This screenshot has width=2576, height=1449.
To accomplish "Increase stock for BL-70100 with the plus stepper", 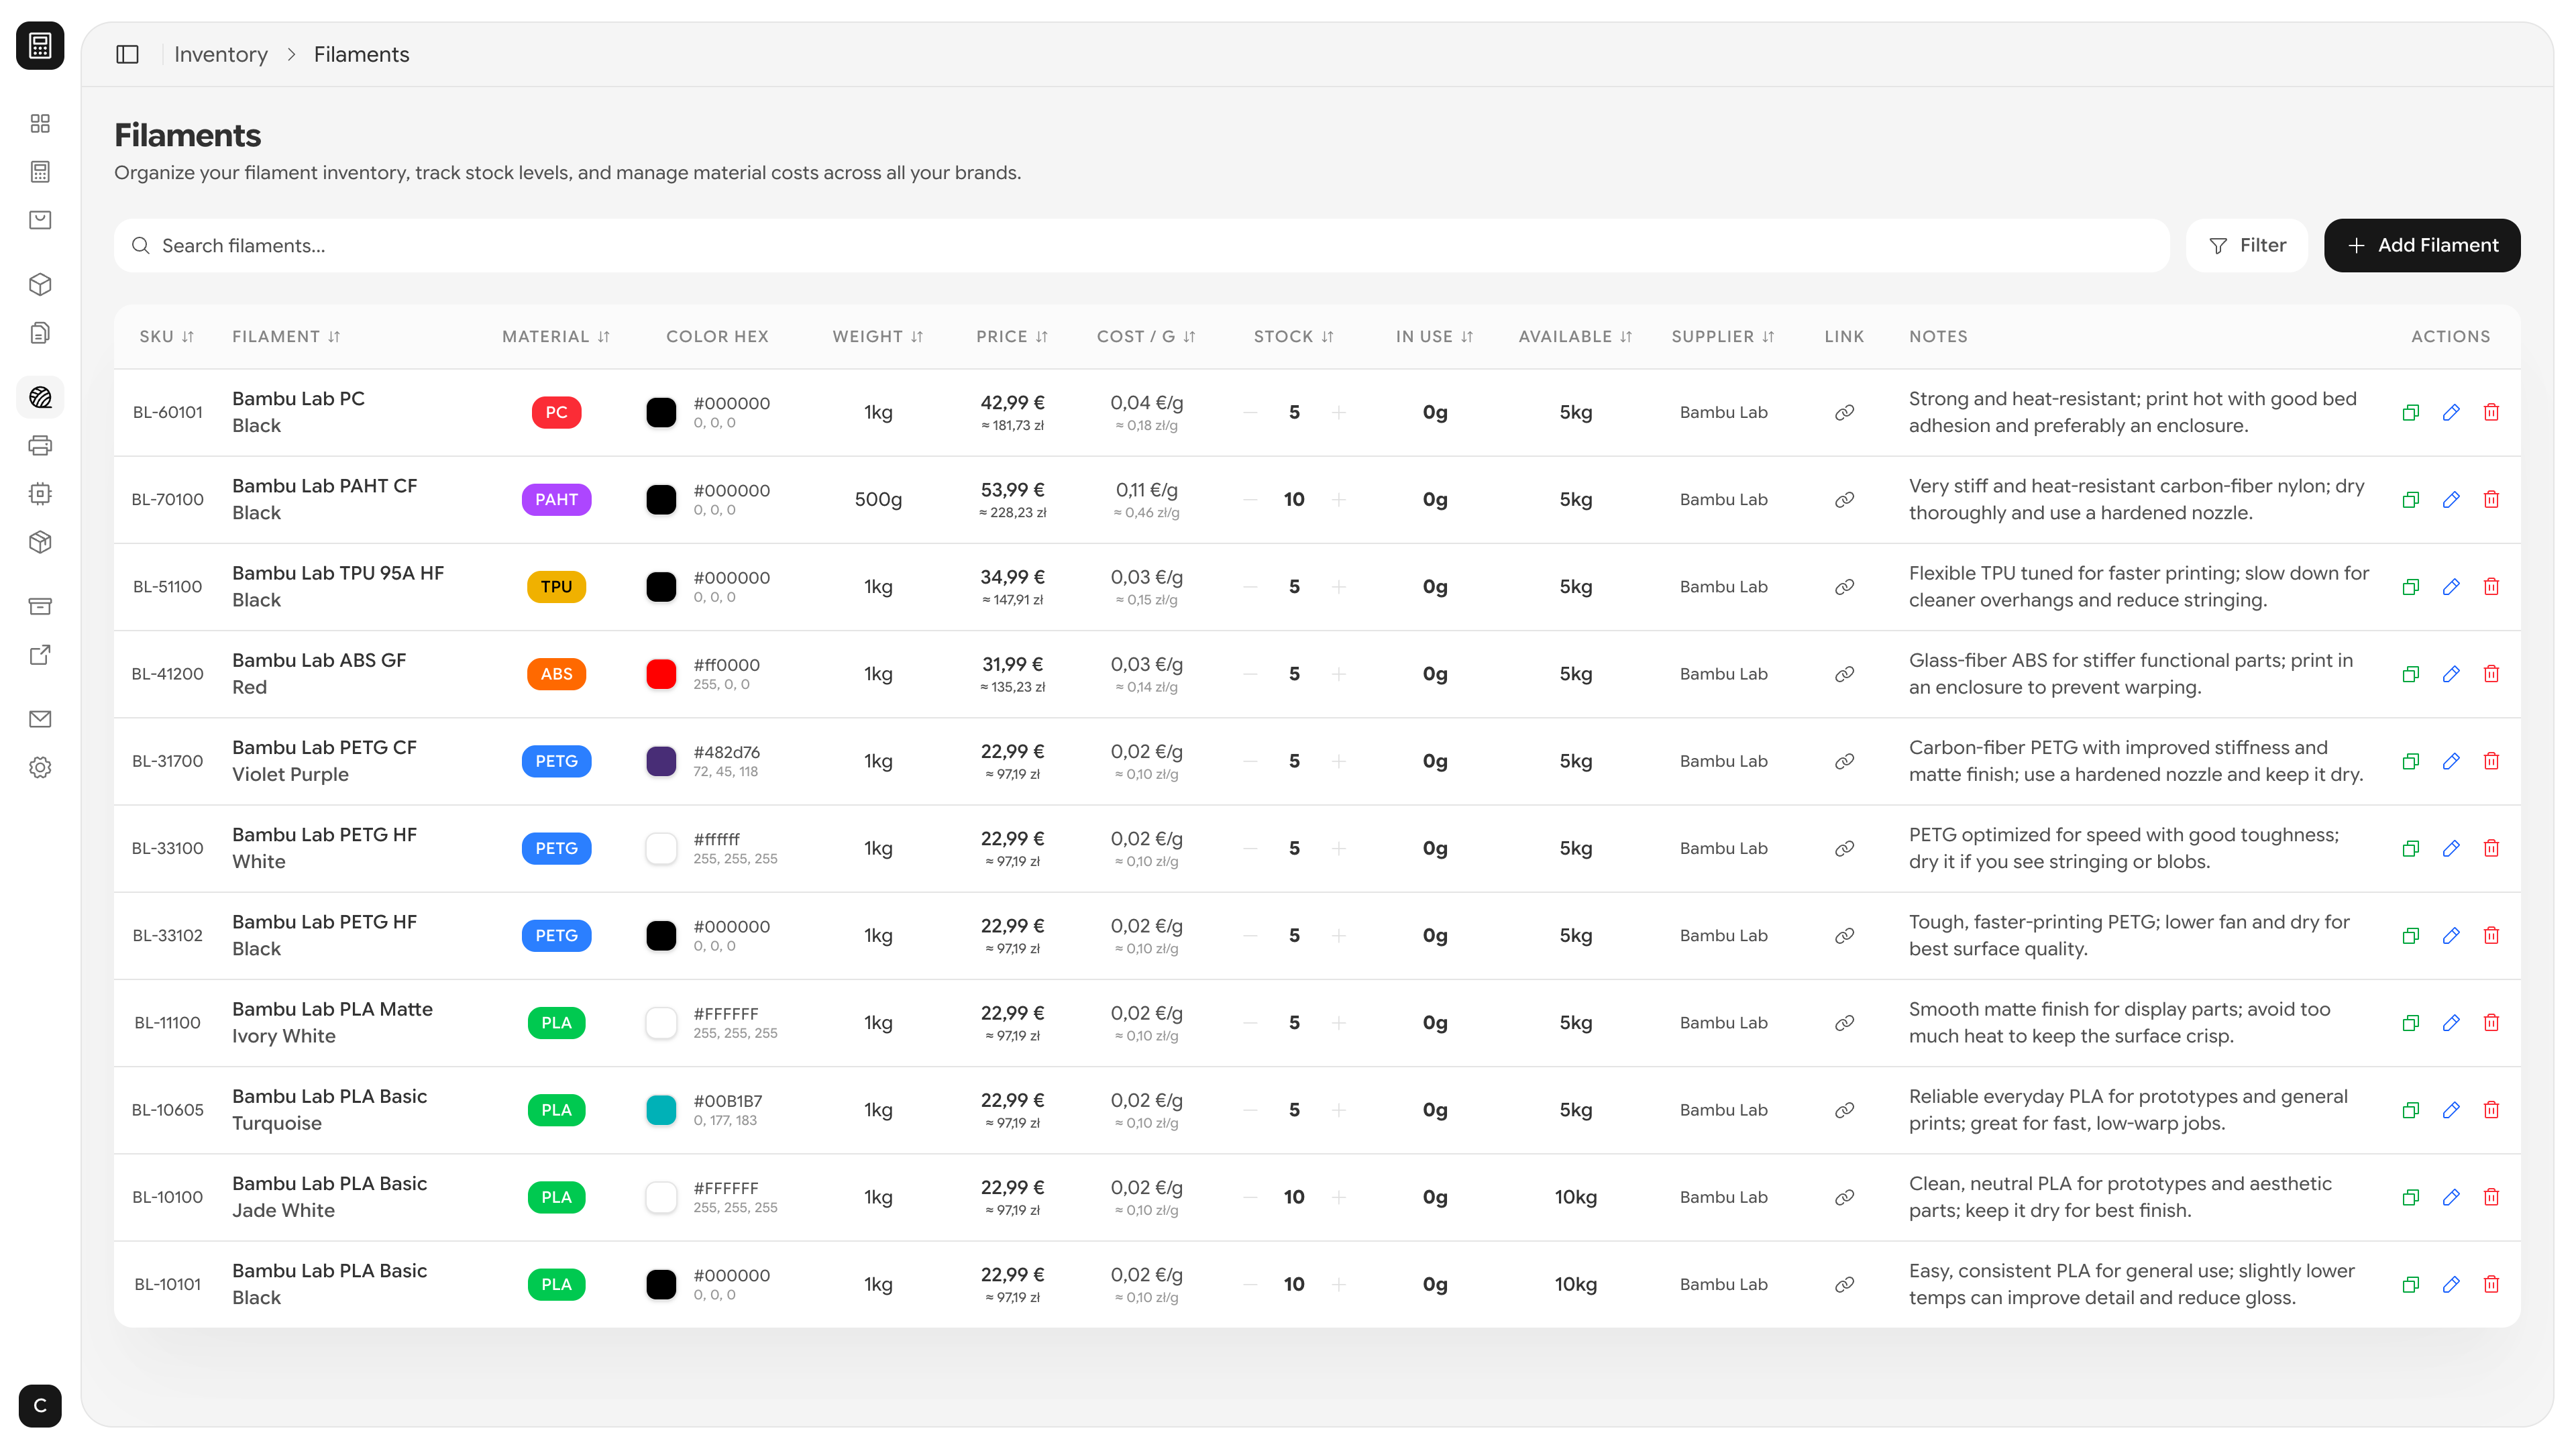I will pos(1340,499).
